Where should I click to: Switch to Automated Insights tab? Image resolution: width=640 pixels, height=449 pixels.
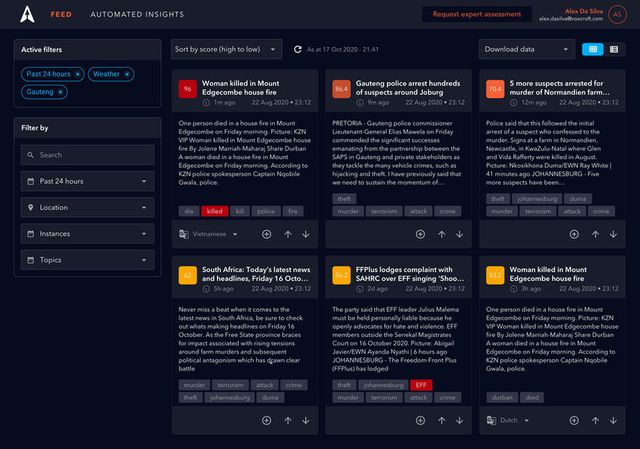[137, 14]
